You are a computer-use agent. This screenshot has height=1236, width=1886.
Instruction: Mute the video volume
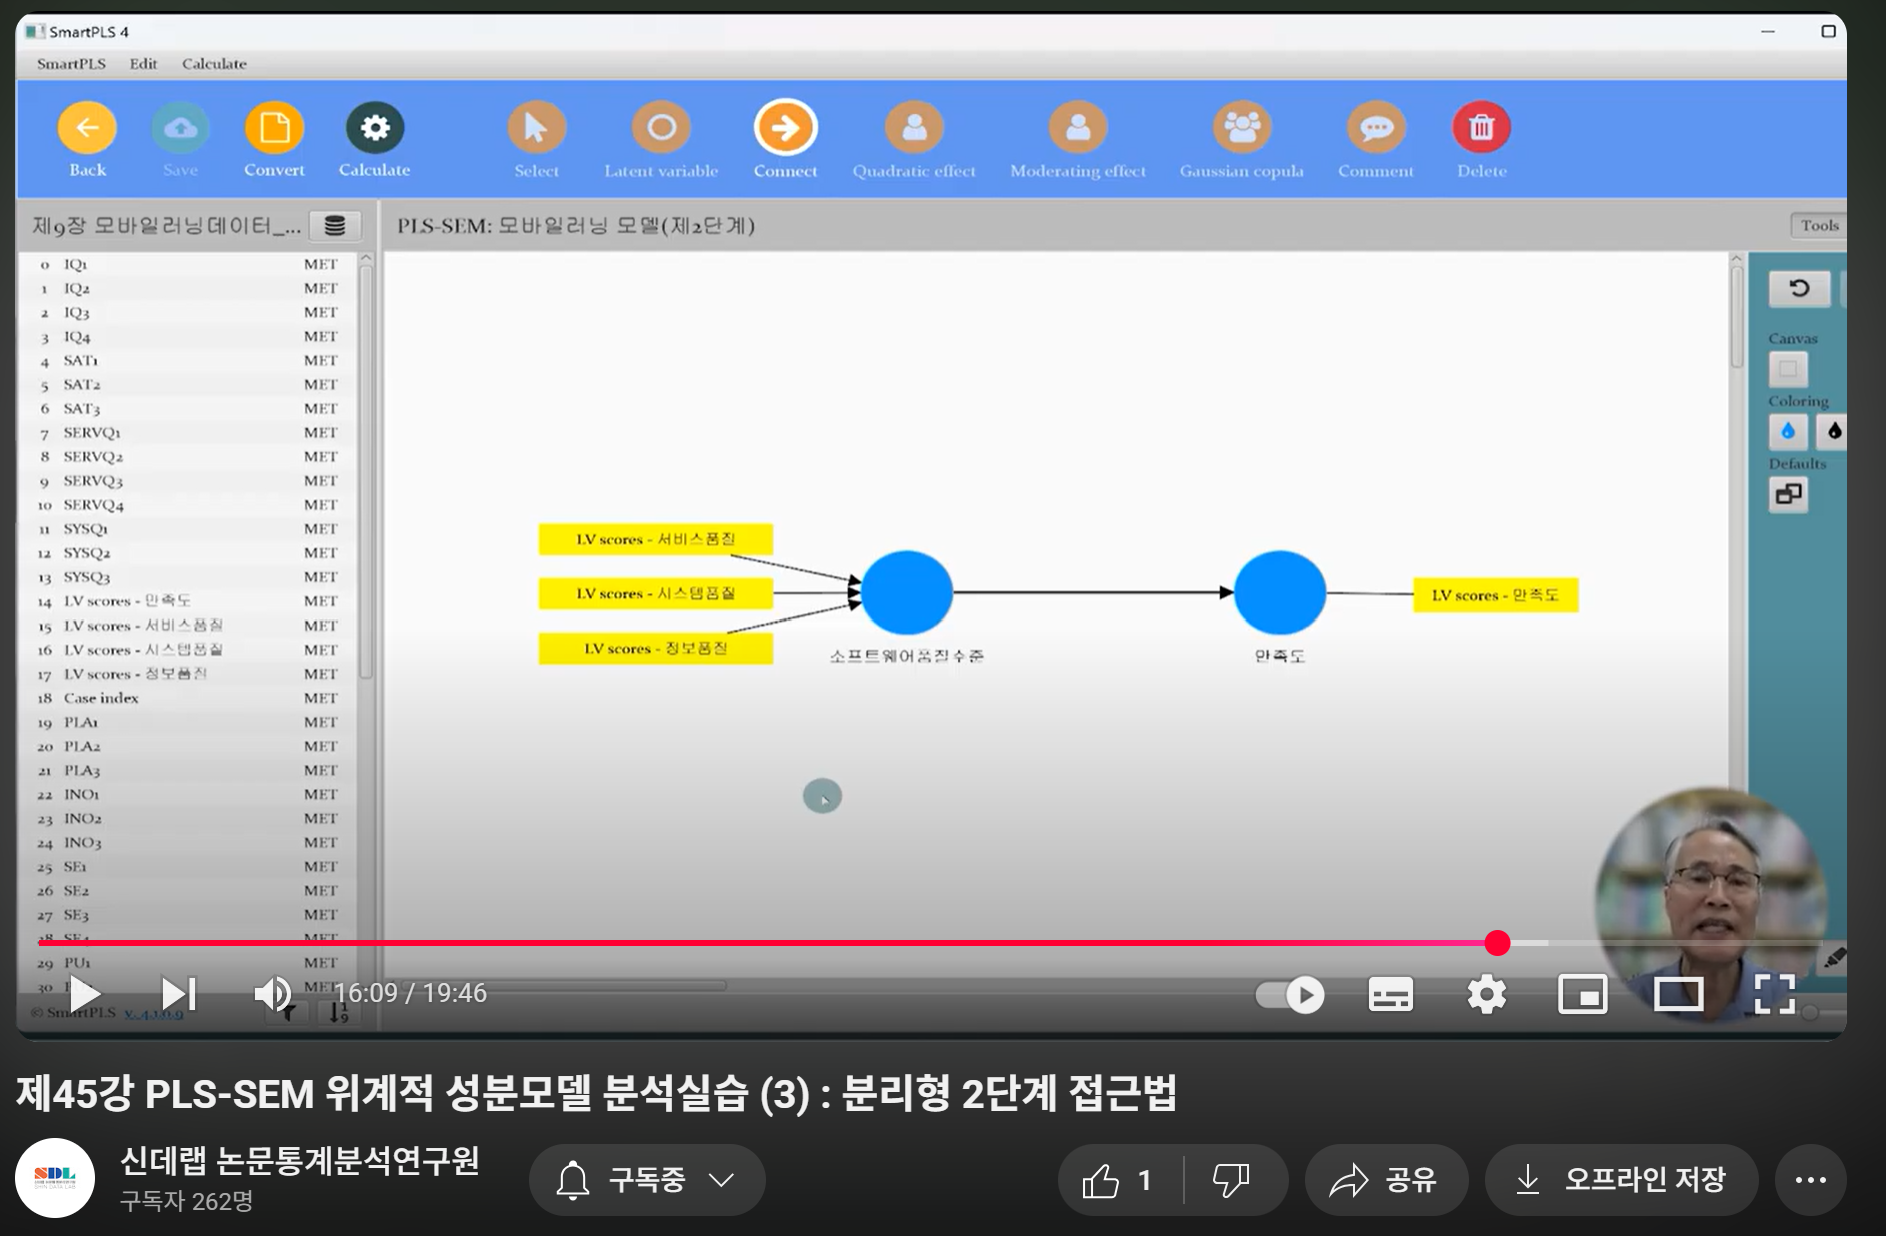(x=272, y=994)
